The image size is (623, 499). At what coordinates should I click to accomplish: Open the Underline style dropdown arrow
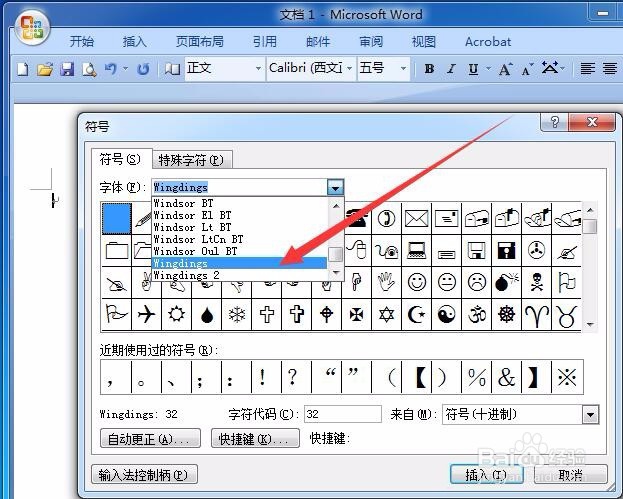489,69
